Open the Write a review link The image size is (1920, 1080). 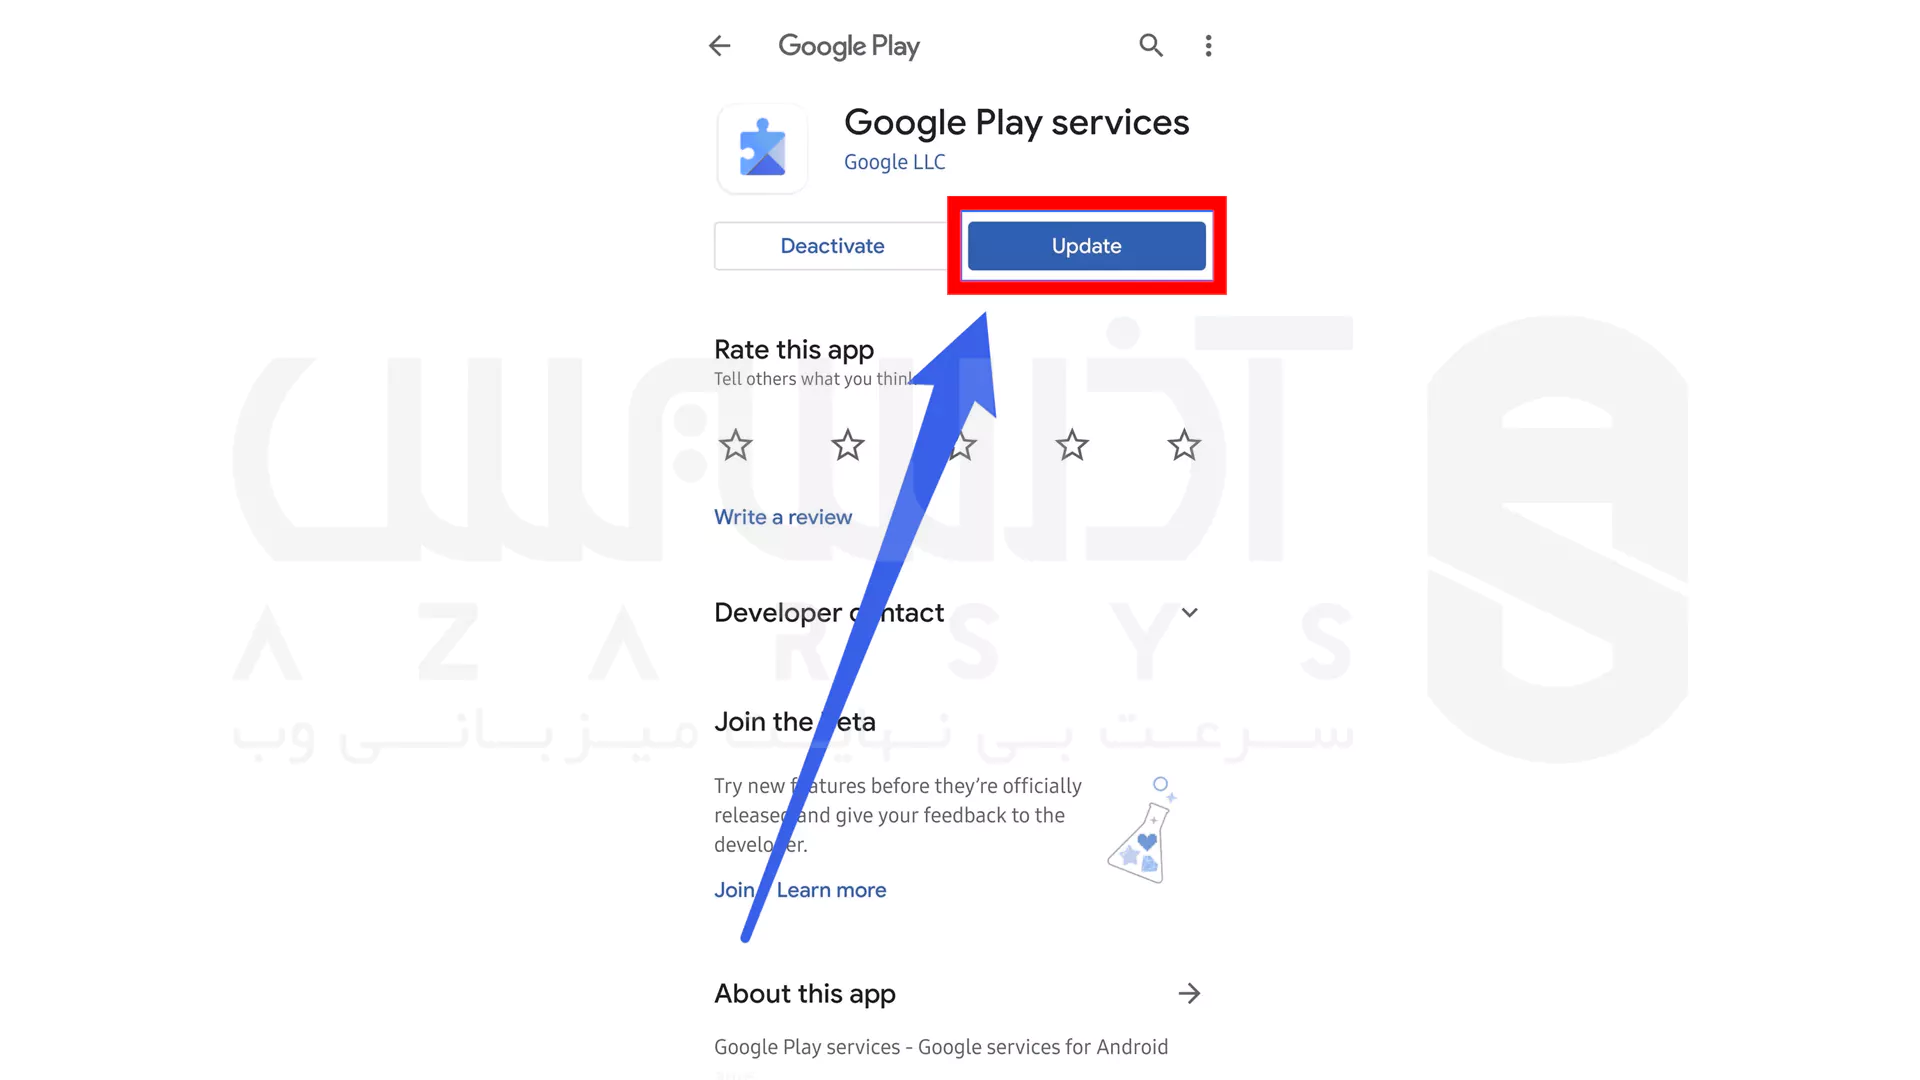(x=783, y=516)
